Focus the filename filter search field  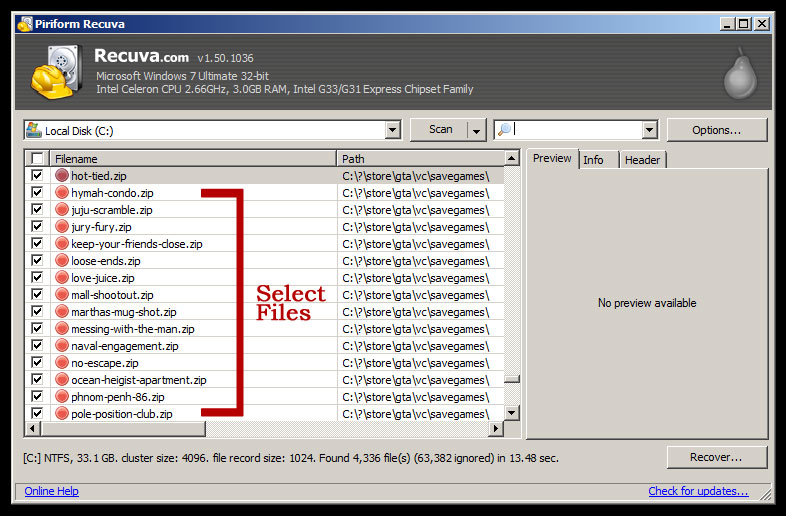[x=576, y=130]
